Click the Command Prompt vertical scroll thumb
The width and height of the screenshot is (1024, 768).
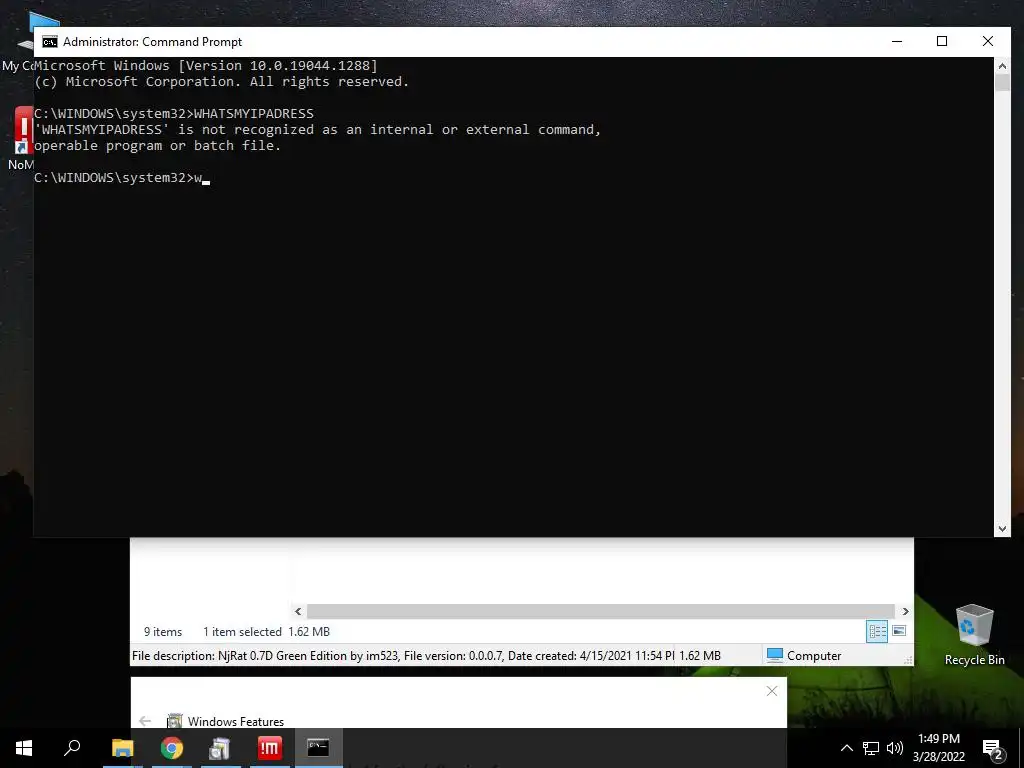pos(1002,83)
